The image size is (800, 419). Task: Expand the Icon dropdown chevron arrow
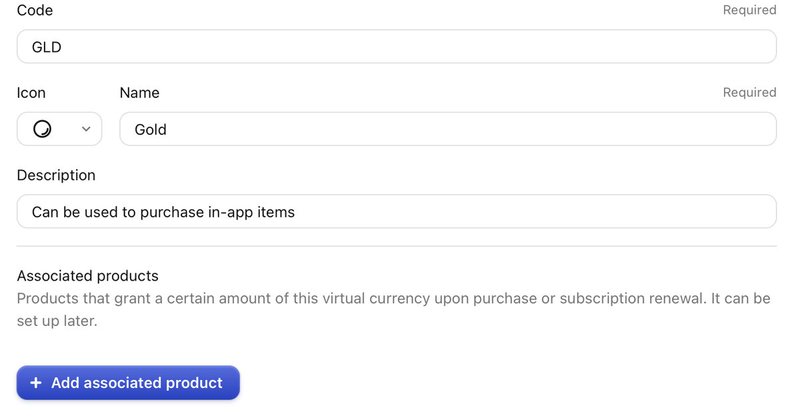click(86, 129)
